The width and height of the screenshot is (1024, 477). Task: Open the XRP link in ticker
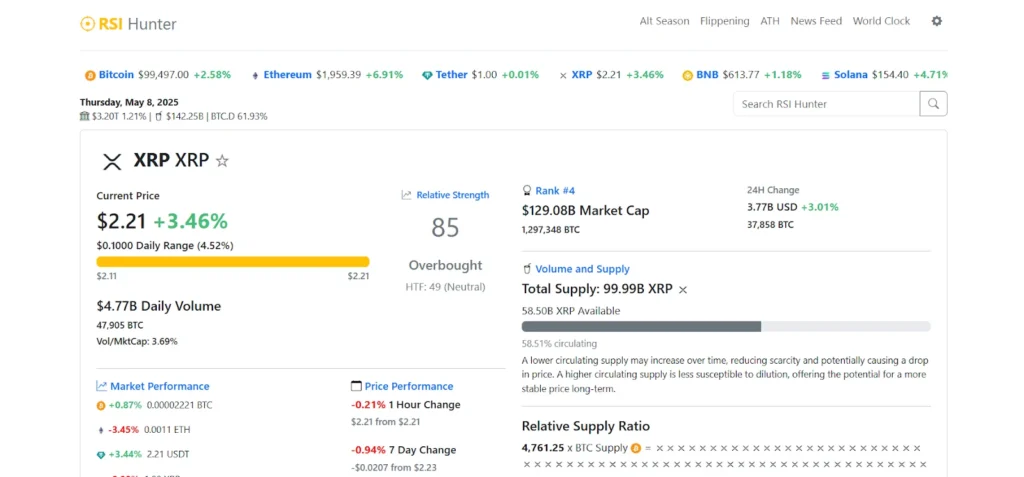(582, 74)
